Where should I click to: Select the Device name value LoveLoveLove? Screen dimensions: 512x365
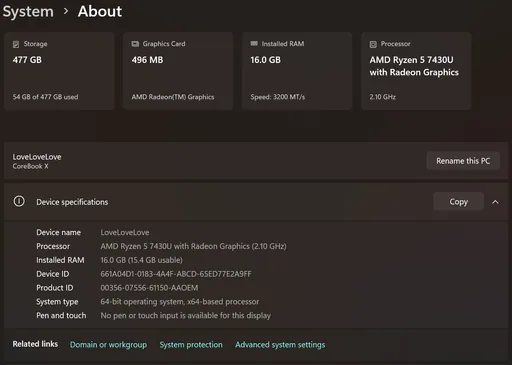click(125, 232)
